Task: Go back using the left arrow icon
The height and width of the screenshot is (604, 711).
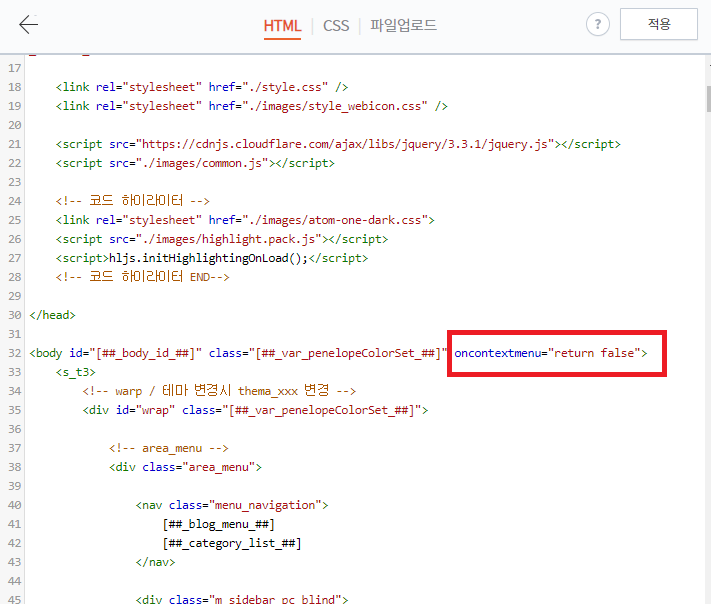Action: [28, 24]
